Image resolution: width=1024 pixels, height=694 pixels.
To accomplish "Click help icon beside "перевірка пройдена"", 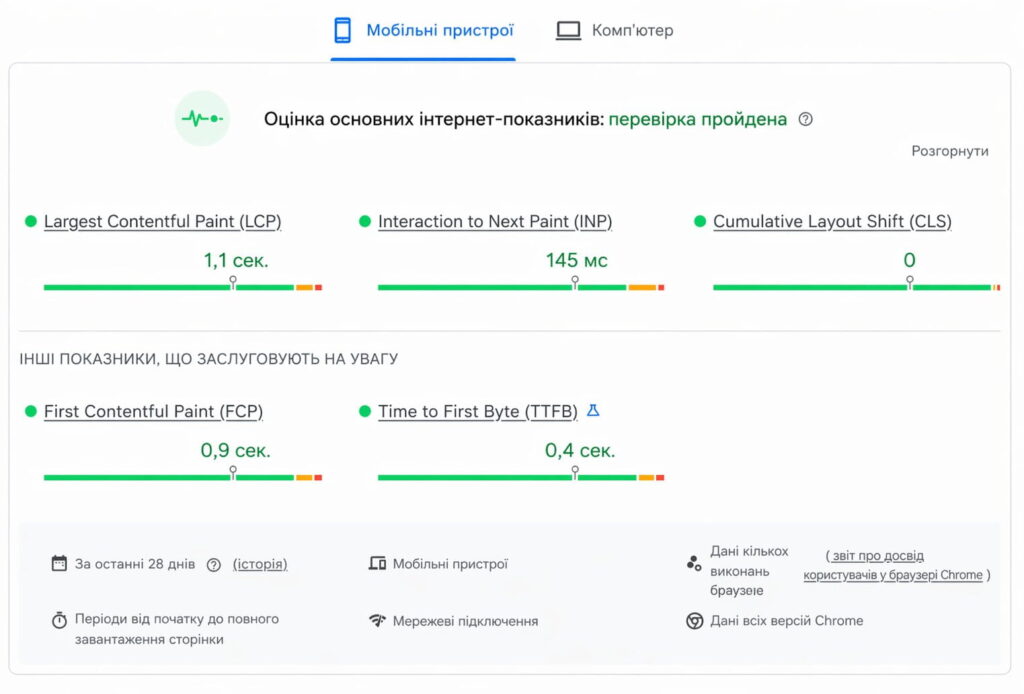I will 806,119.
